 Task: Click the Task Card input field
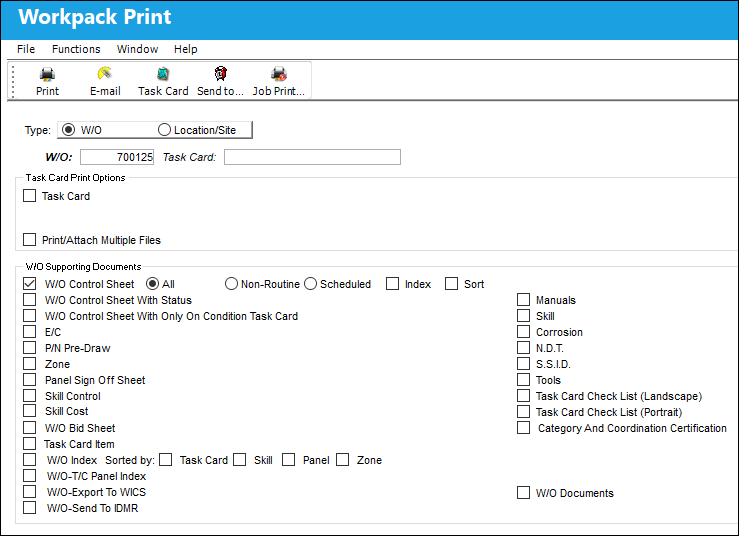pyautogui.click(x=312, y=157)
